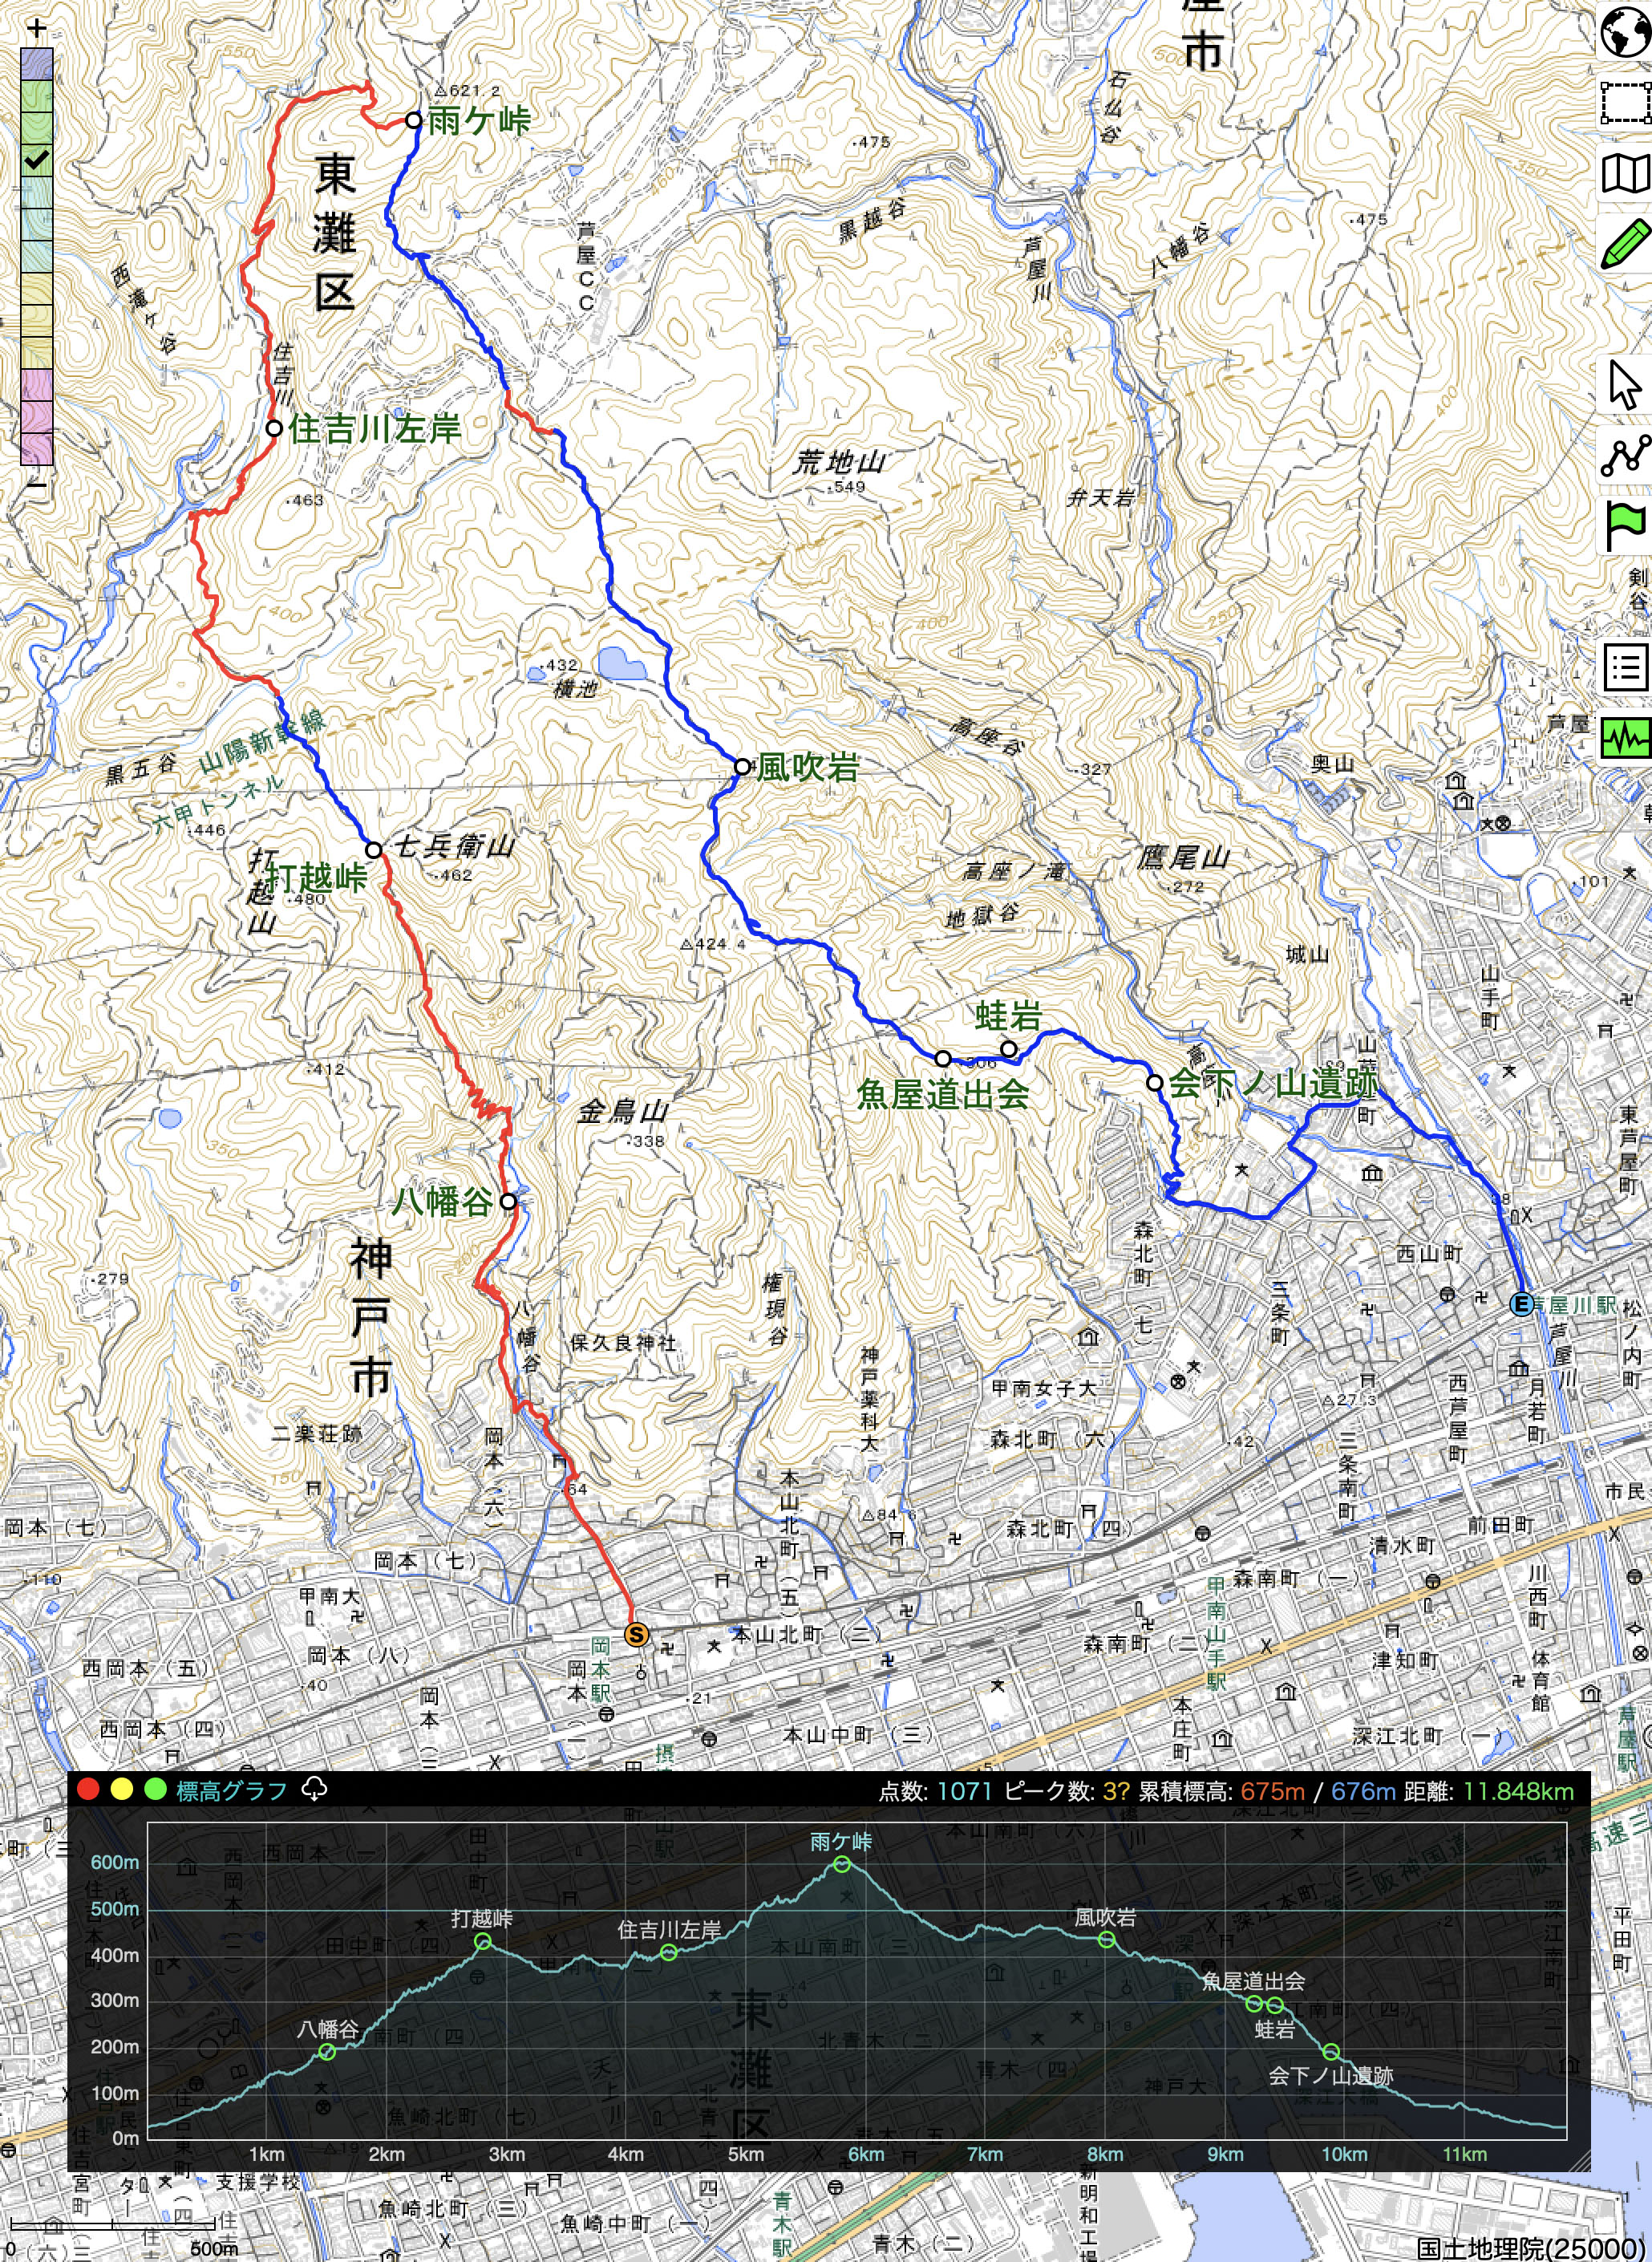Click the 雨ケ峠 peak marker on elevation graph
Image resolution: width=1652 pixels, height=2262 pixels.
coord(842,1864)
